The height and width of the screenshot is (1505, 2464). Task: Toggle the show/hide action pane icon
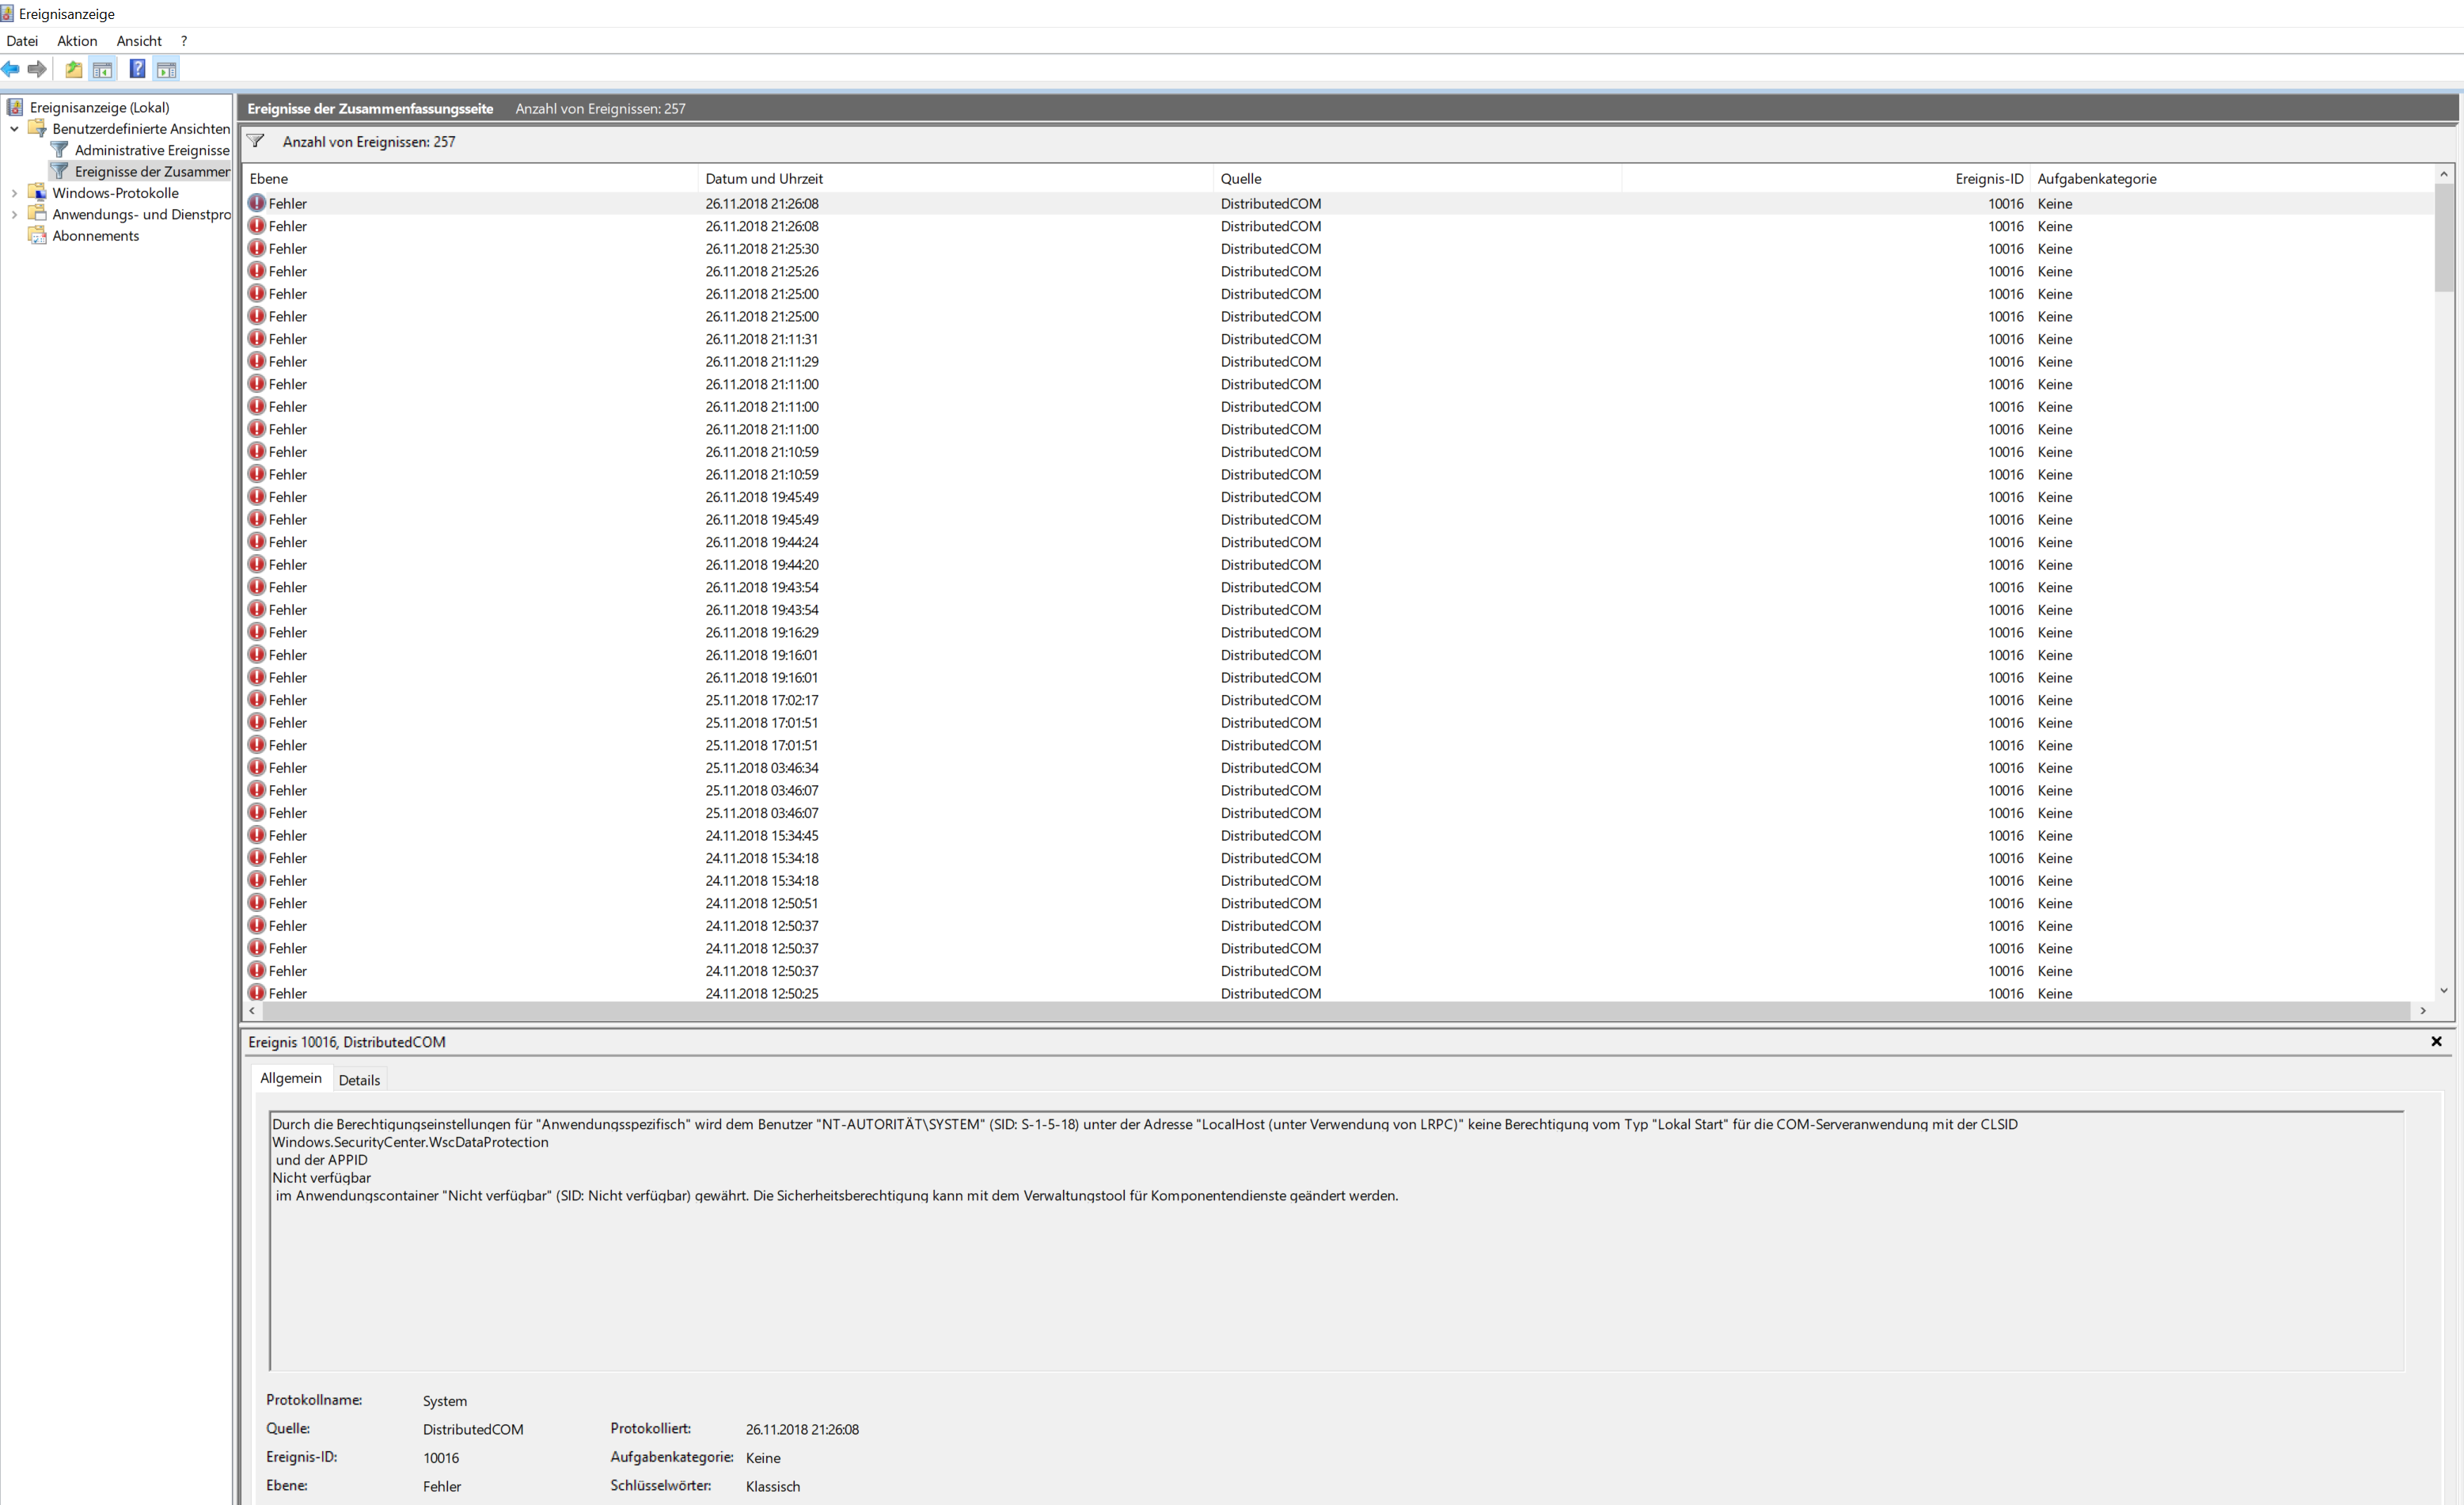[167, 69]
